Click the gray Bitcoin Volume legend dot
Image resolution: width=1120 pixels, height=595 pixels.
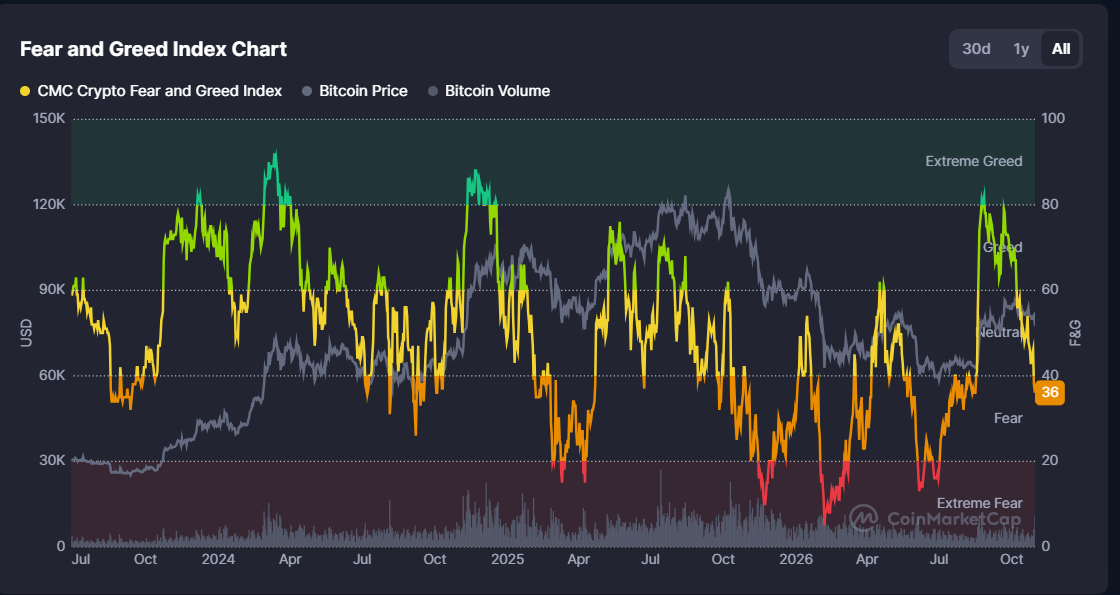coord(433,91)
